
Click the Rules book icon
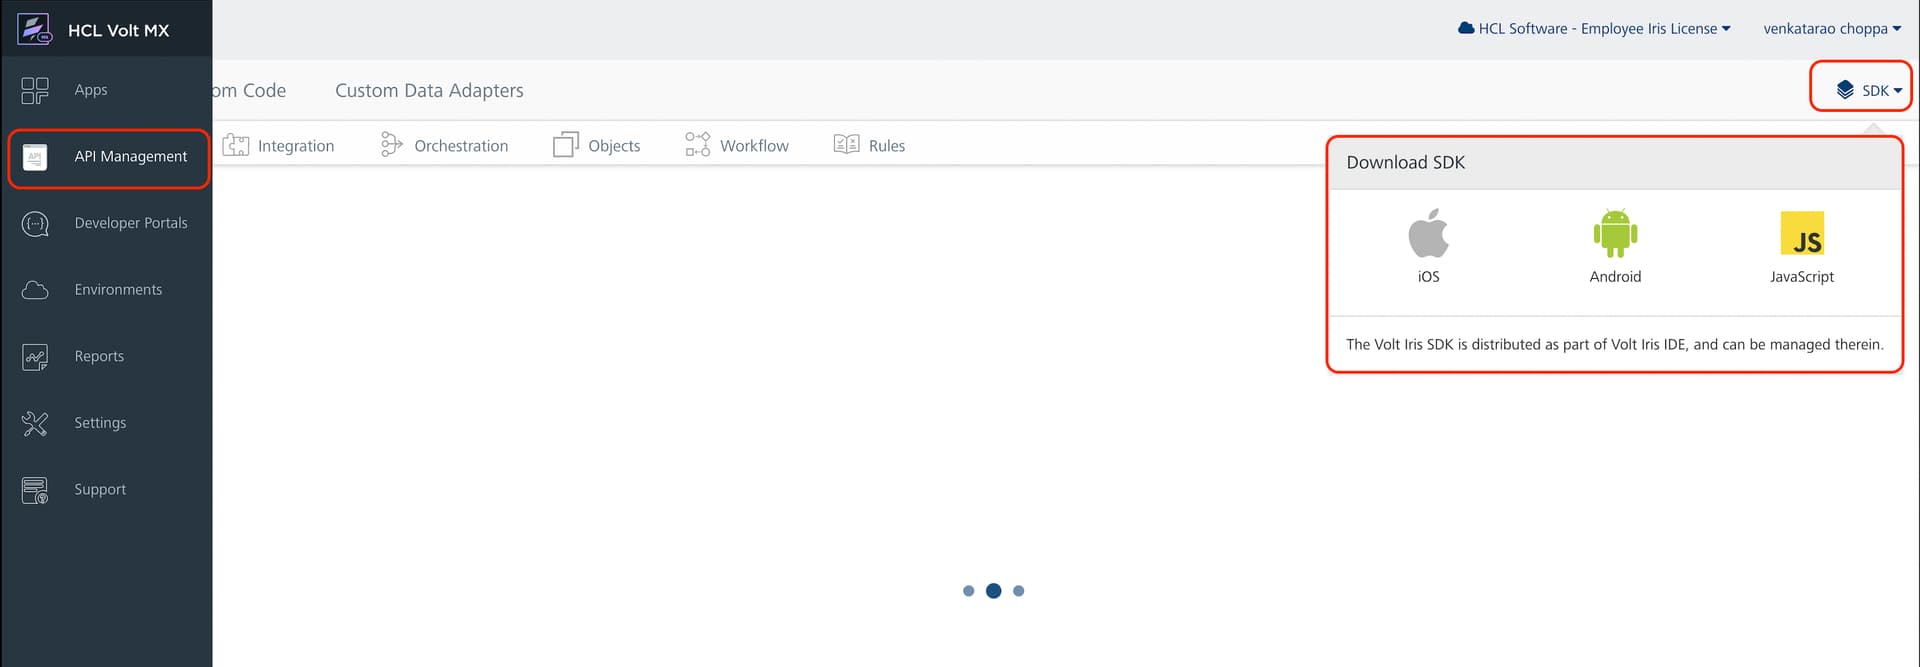pos(846,144)
